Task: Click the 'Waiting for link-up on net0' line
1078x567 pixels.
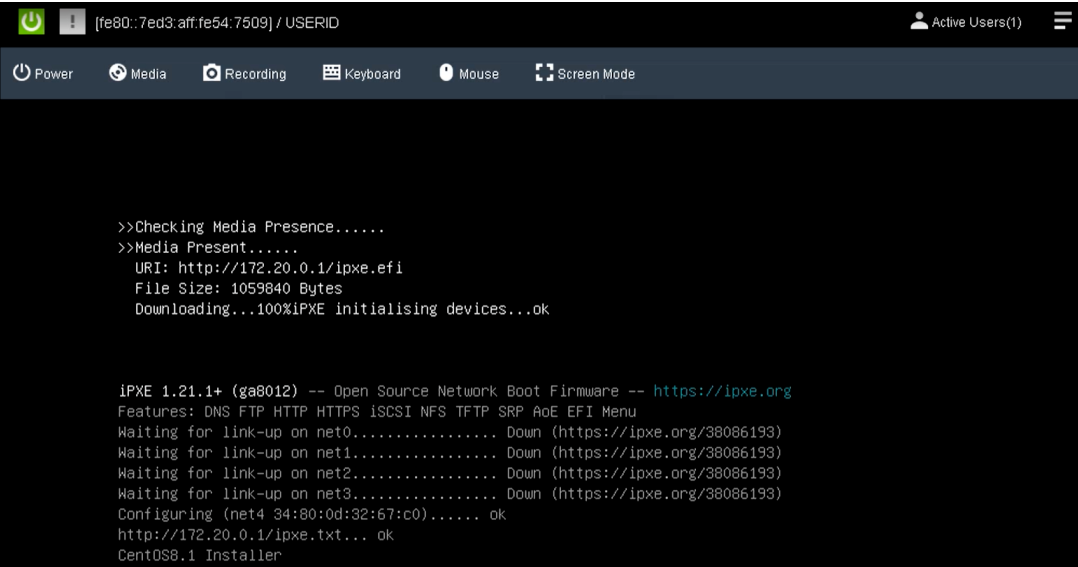Action: (x=450, y=432)
